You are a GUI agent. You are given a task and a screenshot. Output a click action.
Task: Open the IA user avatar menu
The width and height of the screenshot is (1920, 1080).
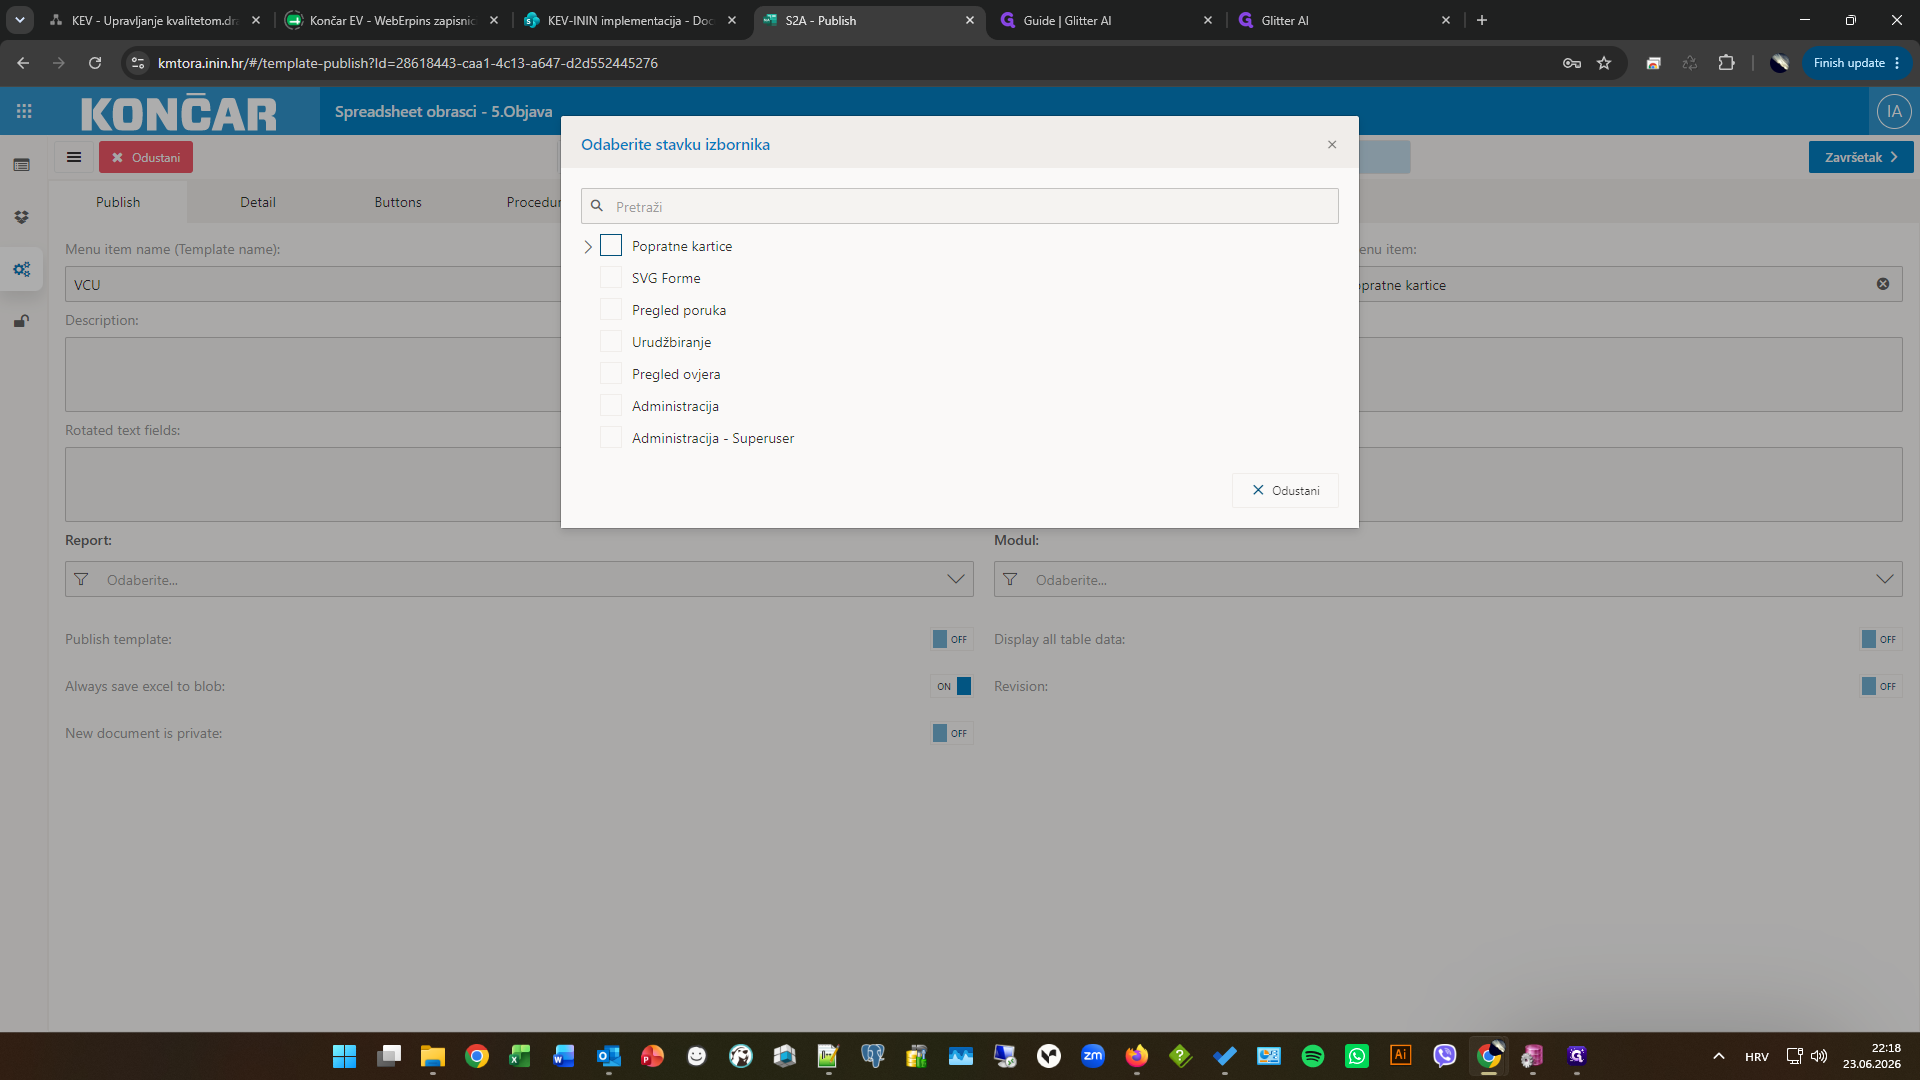click(1894, 111)
